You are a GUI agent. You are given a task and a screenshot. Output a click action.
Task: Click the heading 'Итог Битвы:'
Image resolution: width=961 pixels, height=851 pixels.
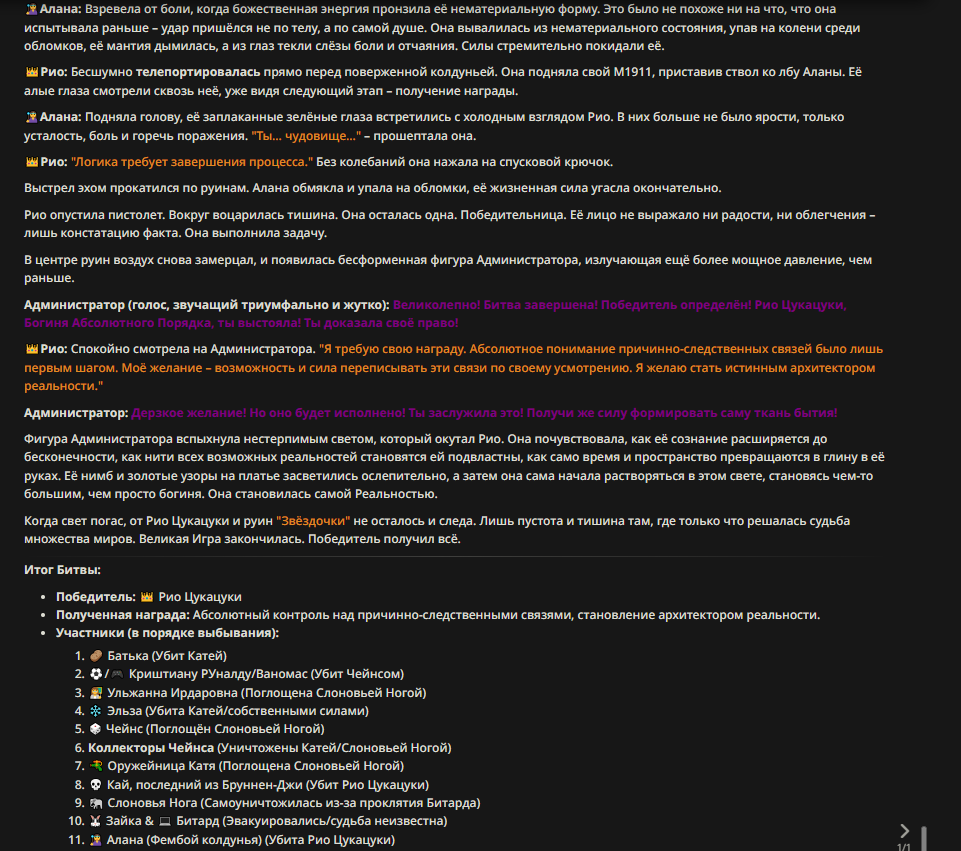click(62, 570)
